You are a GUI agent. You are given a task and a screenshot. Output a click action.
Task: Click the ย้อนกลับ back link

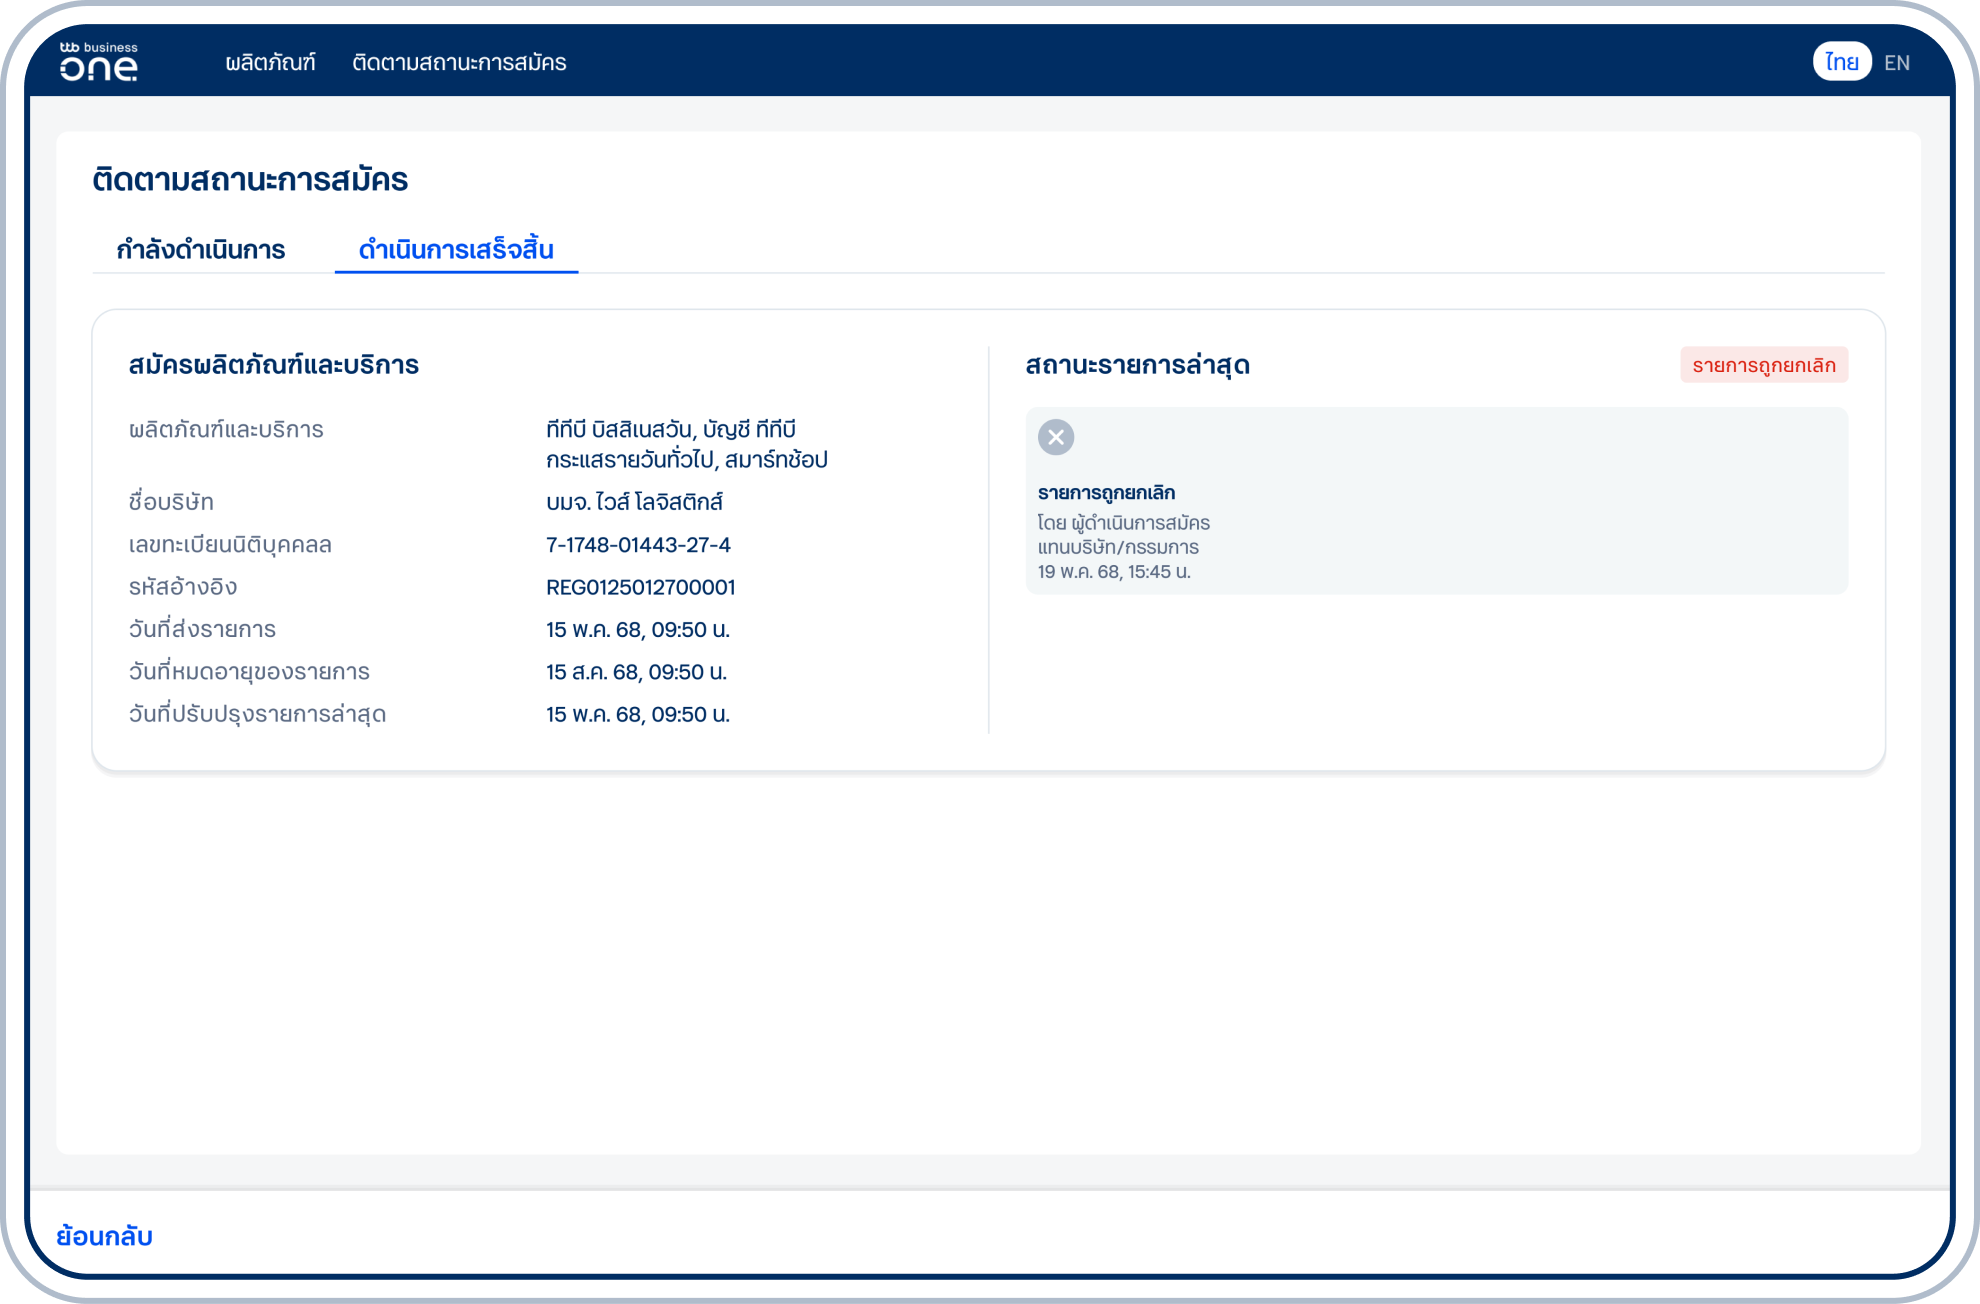(x=104, y=1236)
